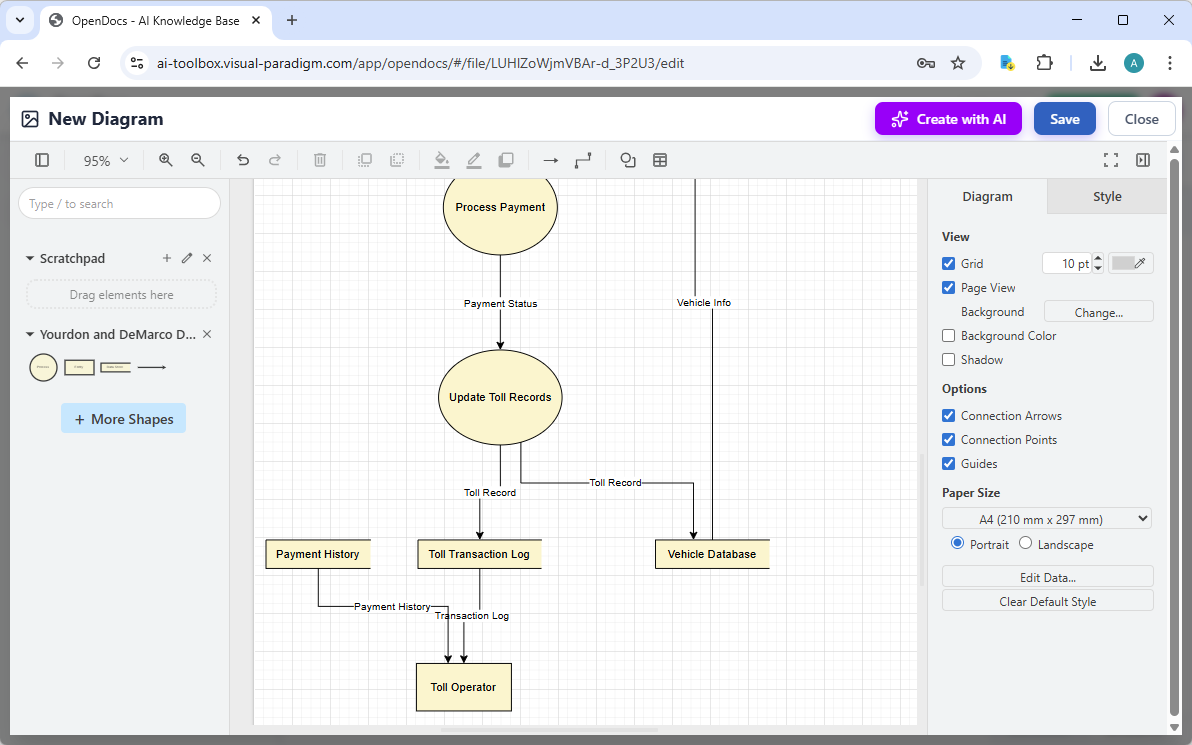Click the connector line style icon

(x=583, y=160)
